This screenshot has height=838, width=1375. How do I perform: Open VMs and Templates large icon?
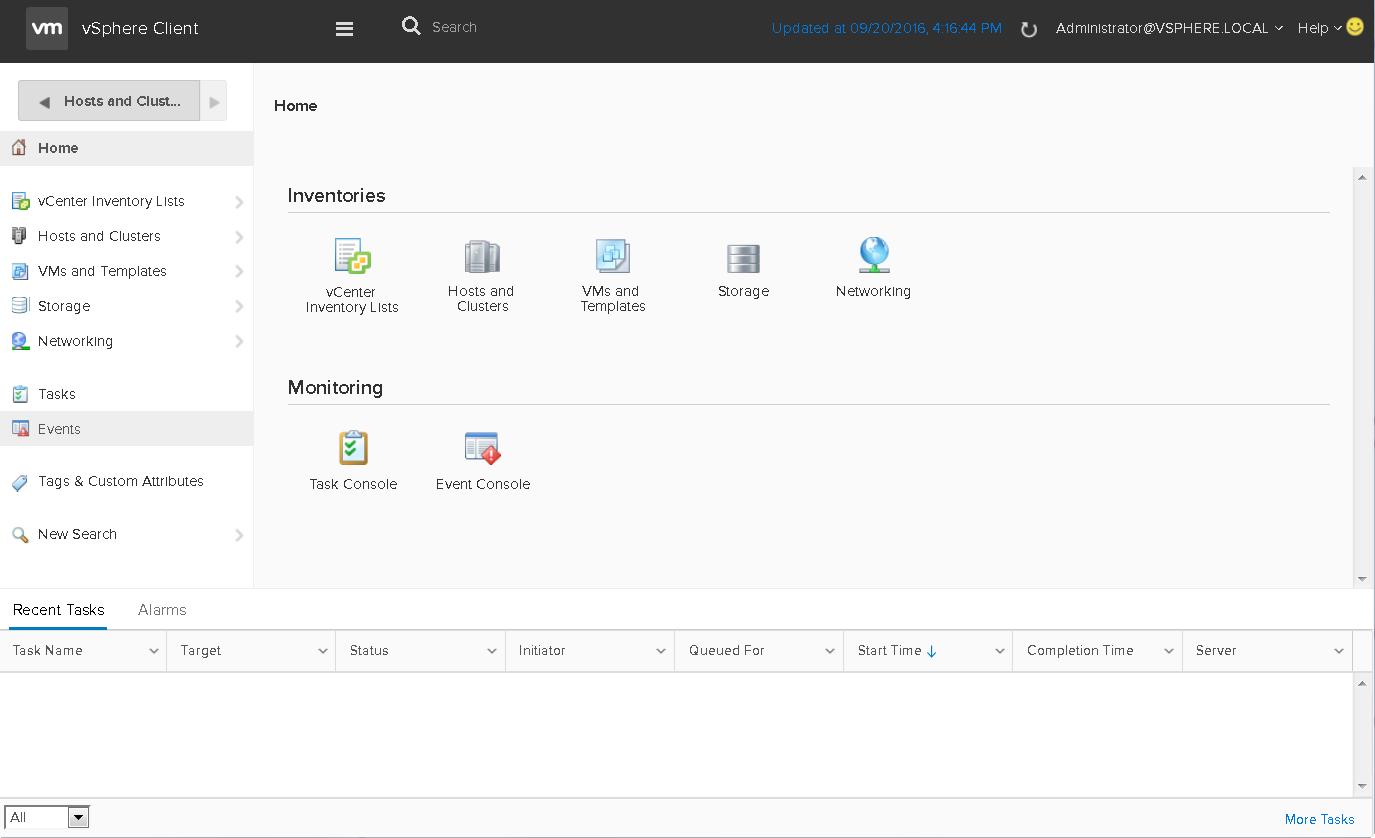tap(612, 257)
